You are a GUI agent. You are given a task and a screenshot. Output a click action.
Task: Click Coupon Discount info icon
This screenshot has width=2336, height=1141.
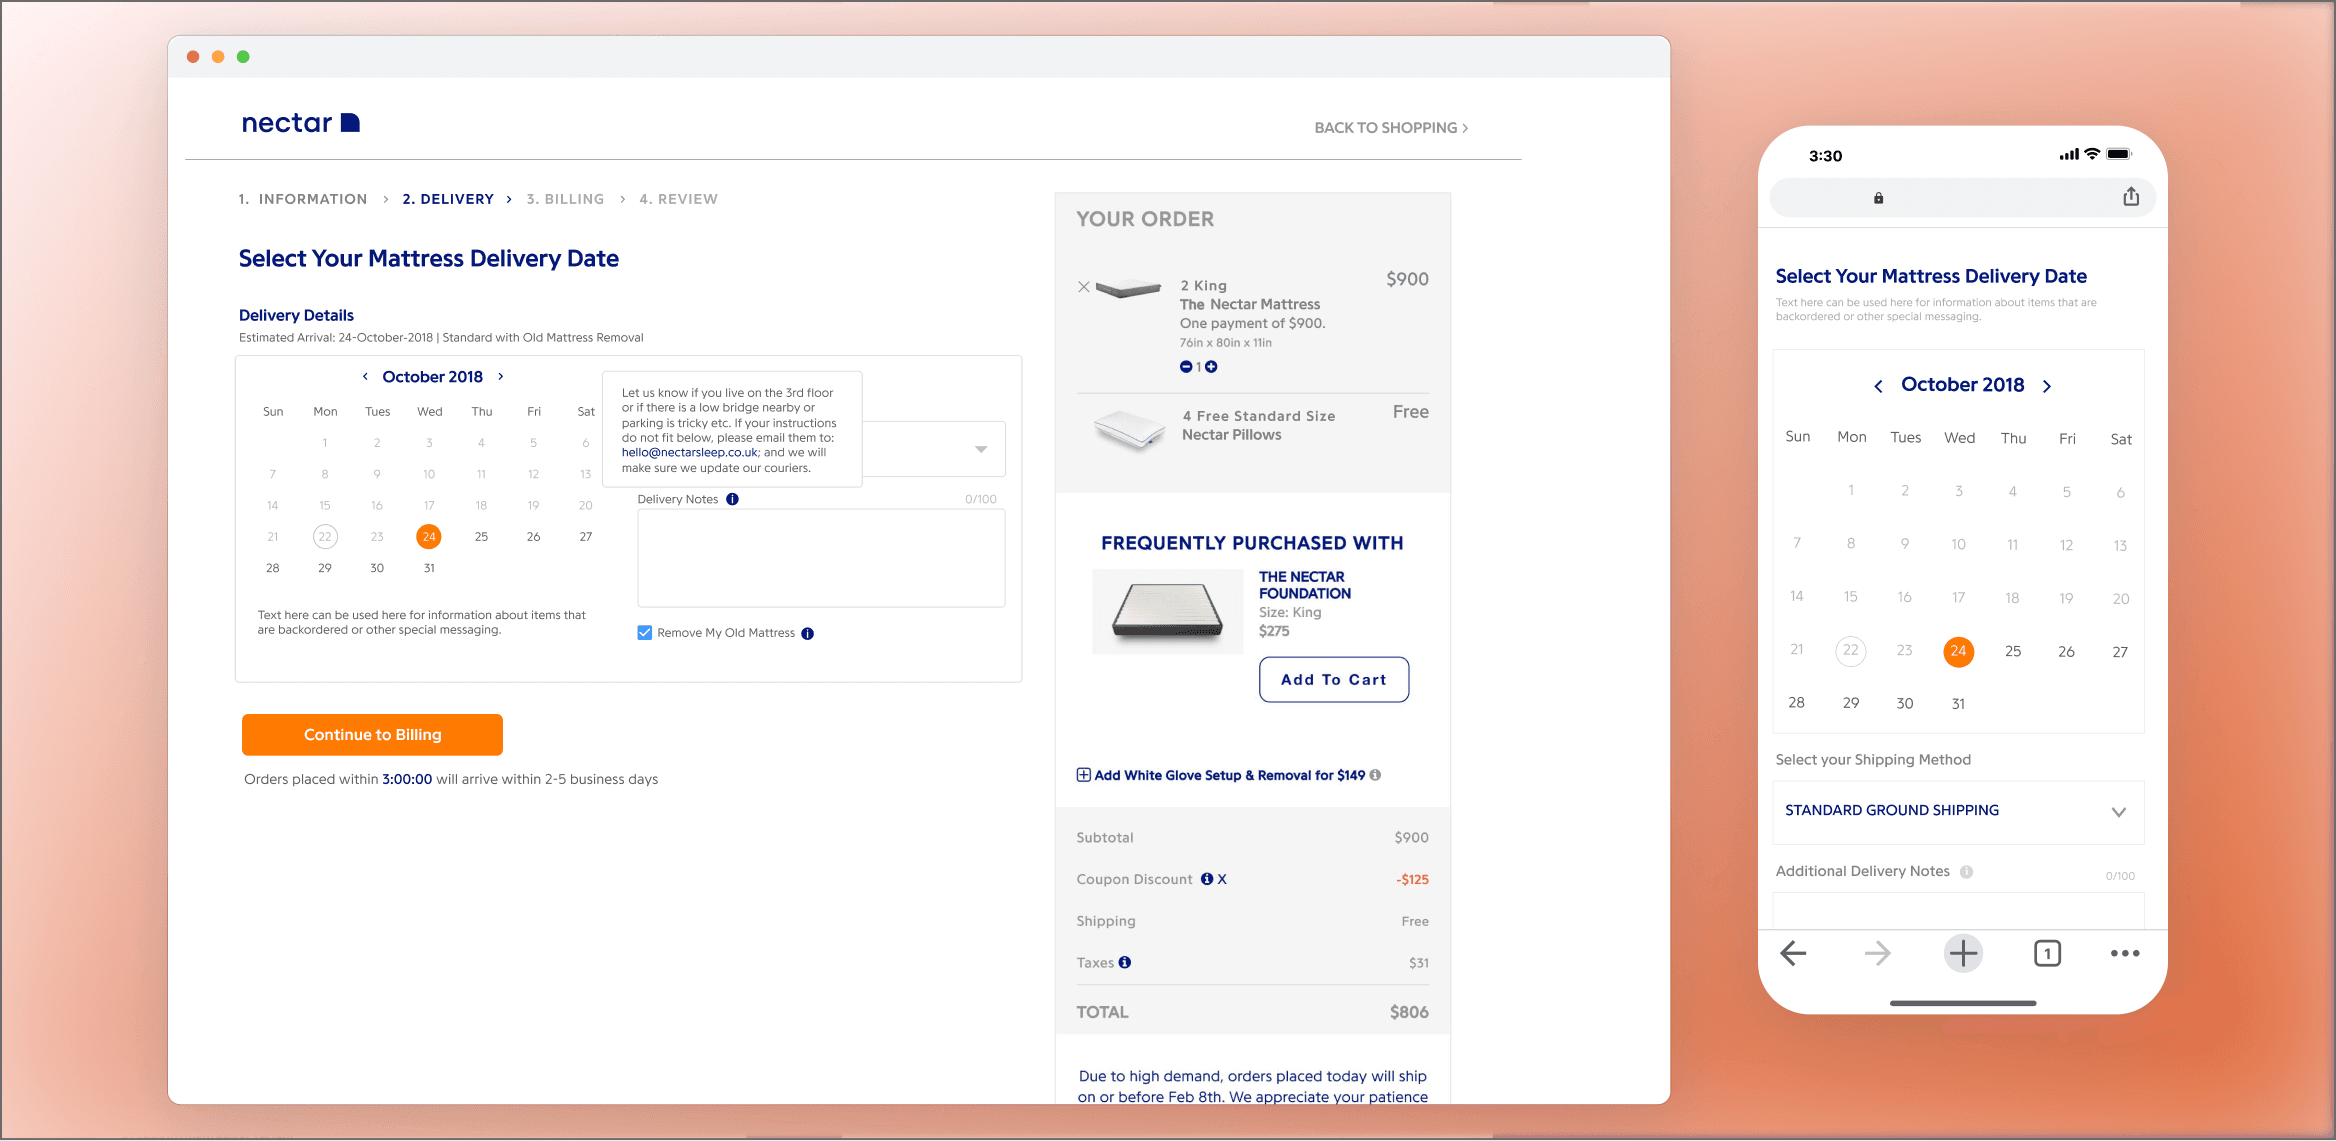(1206, 879)
